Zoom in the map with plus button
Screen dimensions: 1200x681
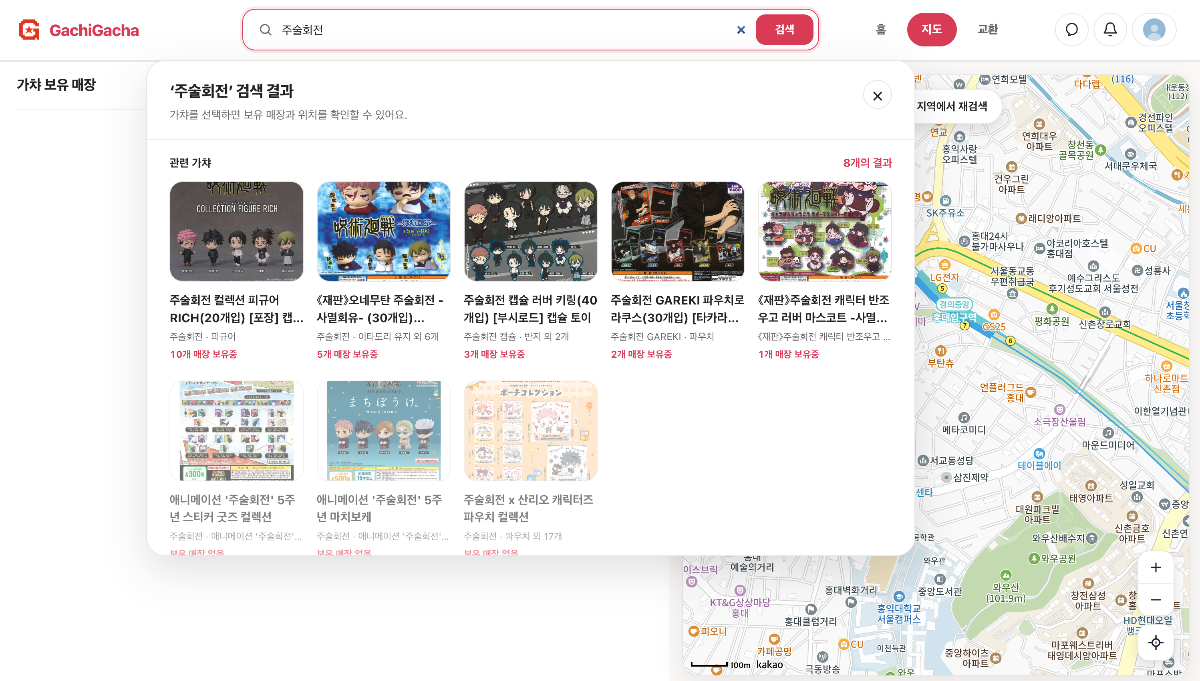[1156, 567]
